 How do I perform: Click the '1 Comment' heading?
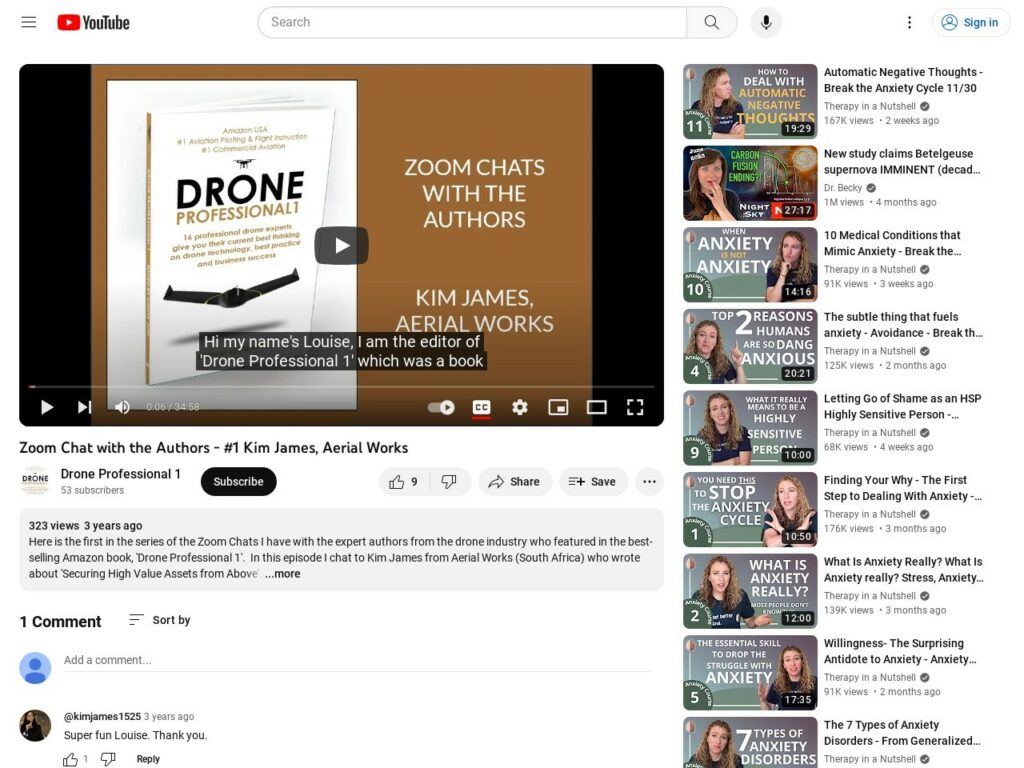(60, 622)
